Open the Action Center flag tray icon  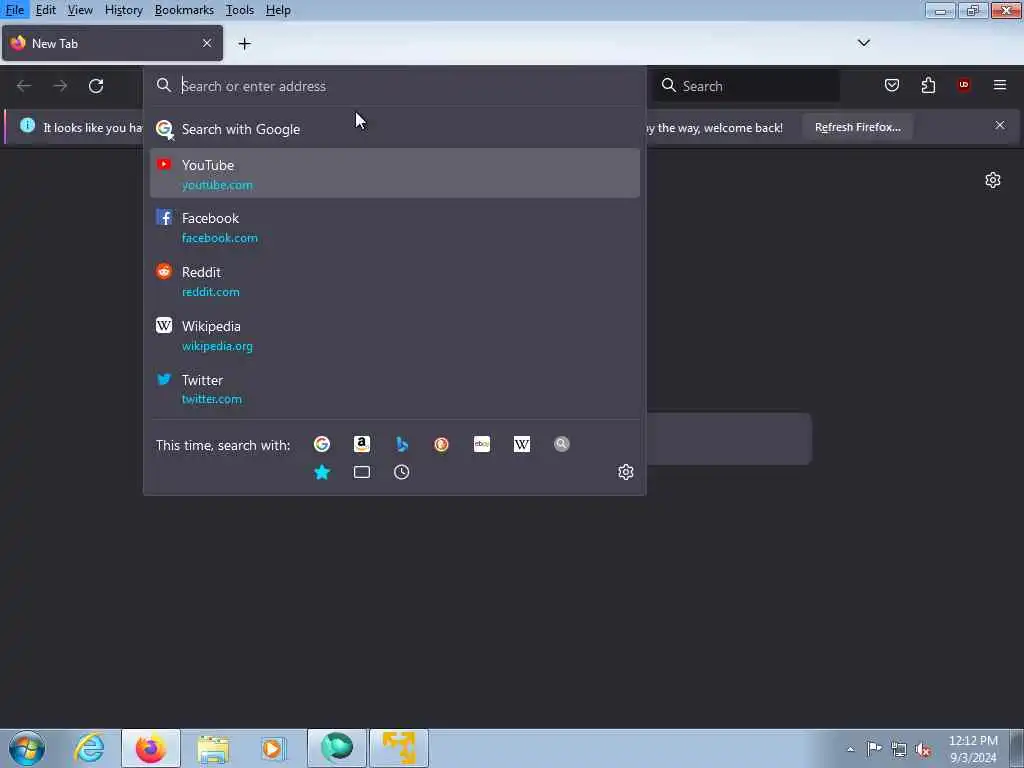pos(874,748)
